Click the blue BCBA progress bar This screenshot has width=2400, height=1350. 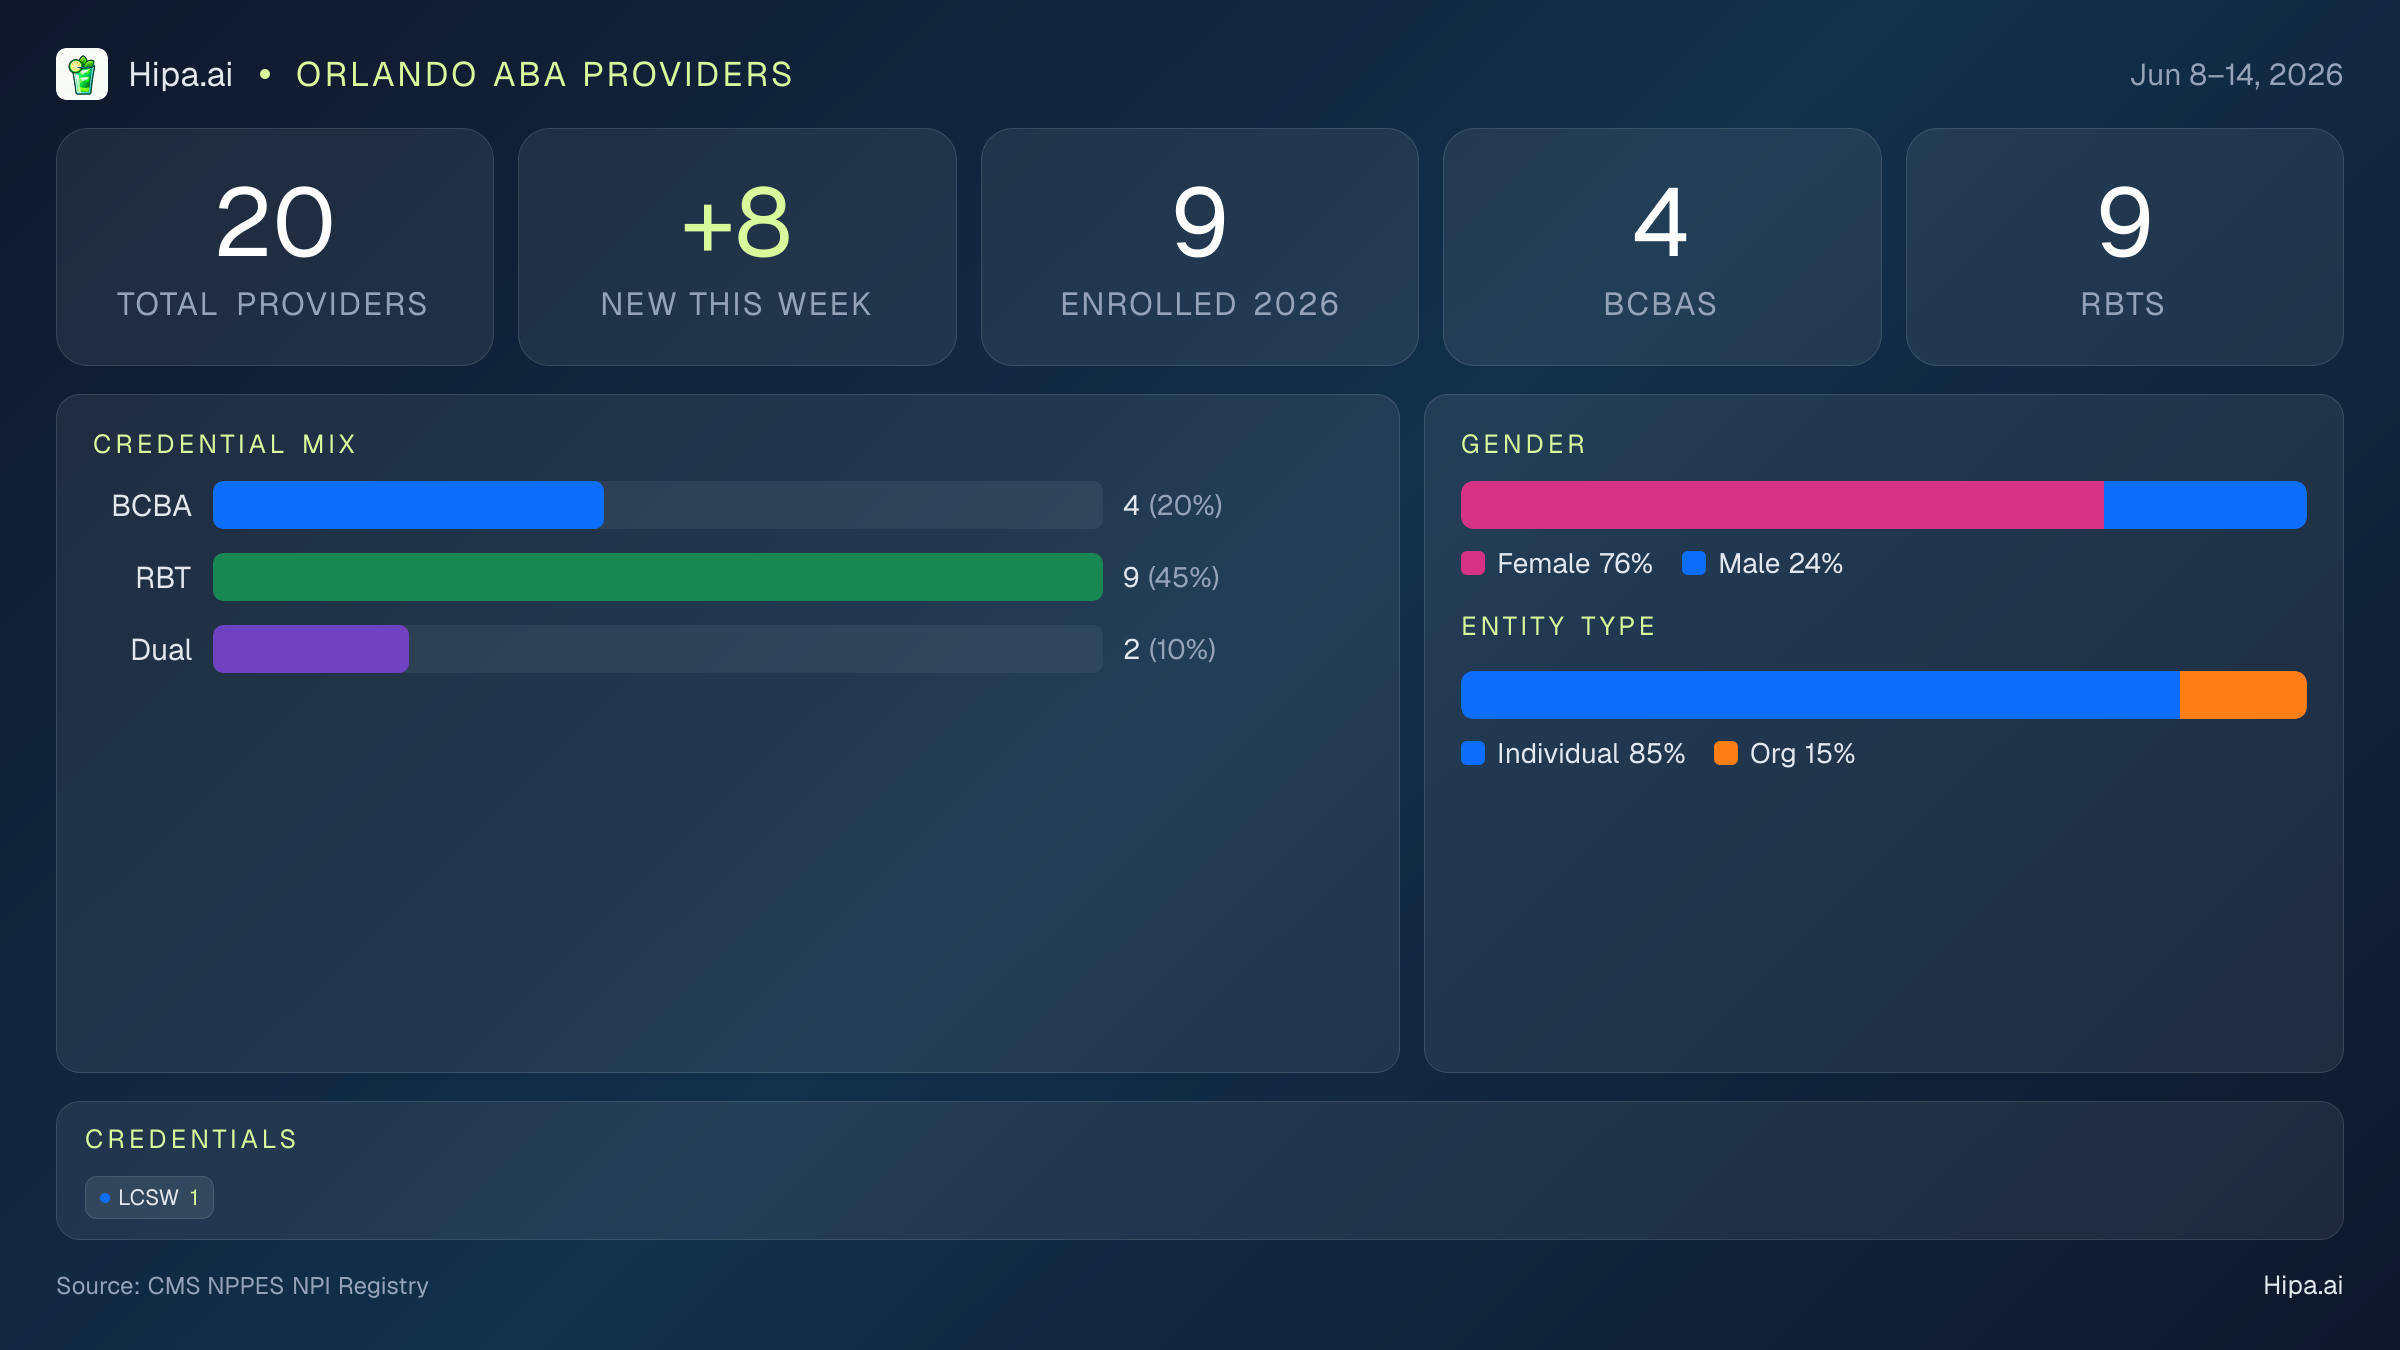408,505
